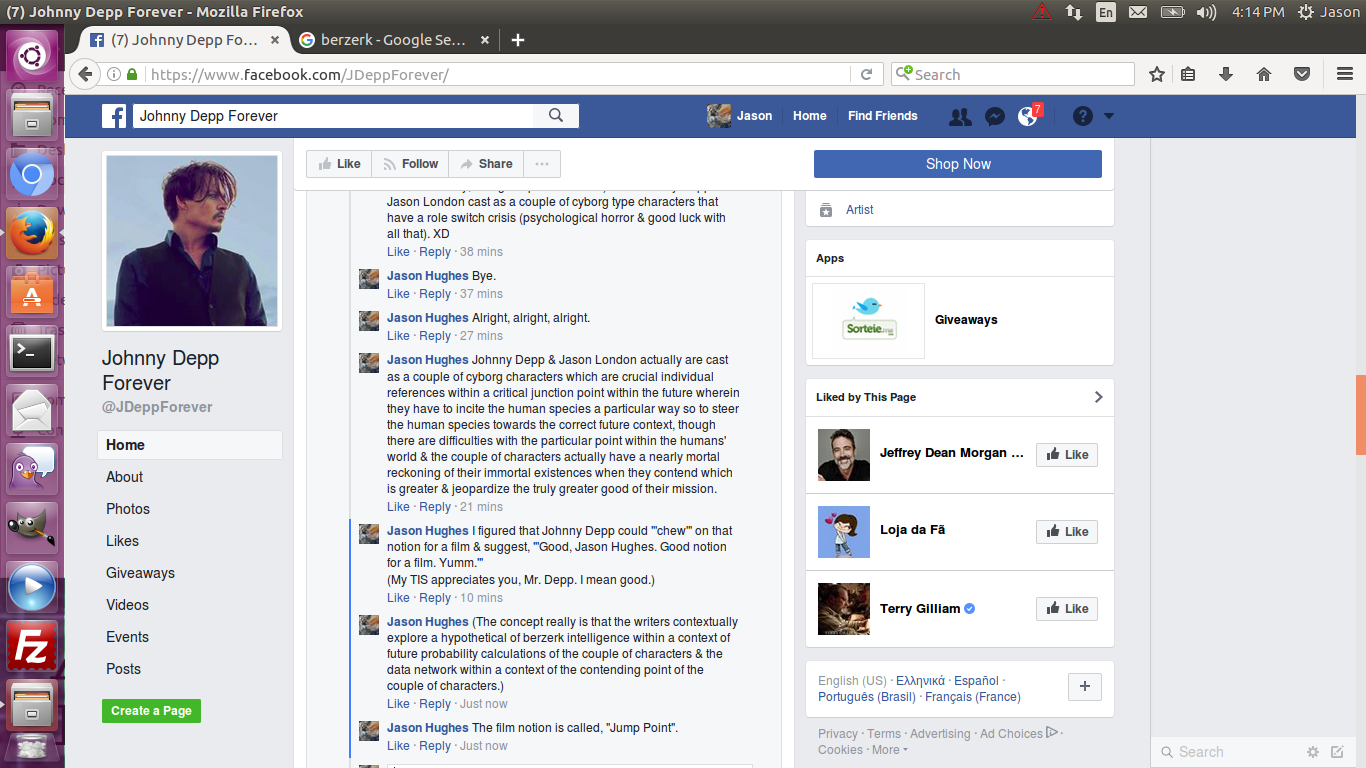
Task: Open the Terminal from the dock
Action: click(32, 352)
